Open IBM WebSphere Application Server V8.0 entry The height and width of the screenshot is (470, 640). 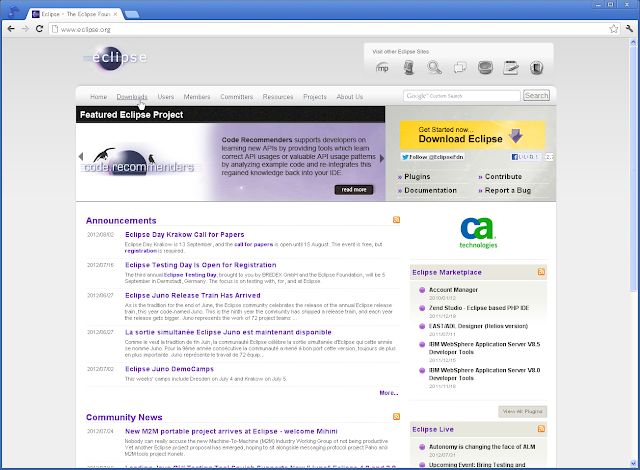pyautogui.click(x=484, y=374)
